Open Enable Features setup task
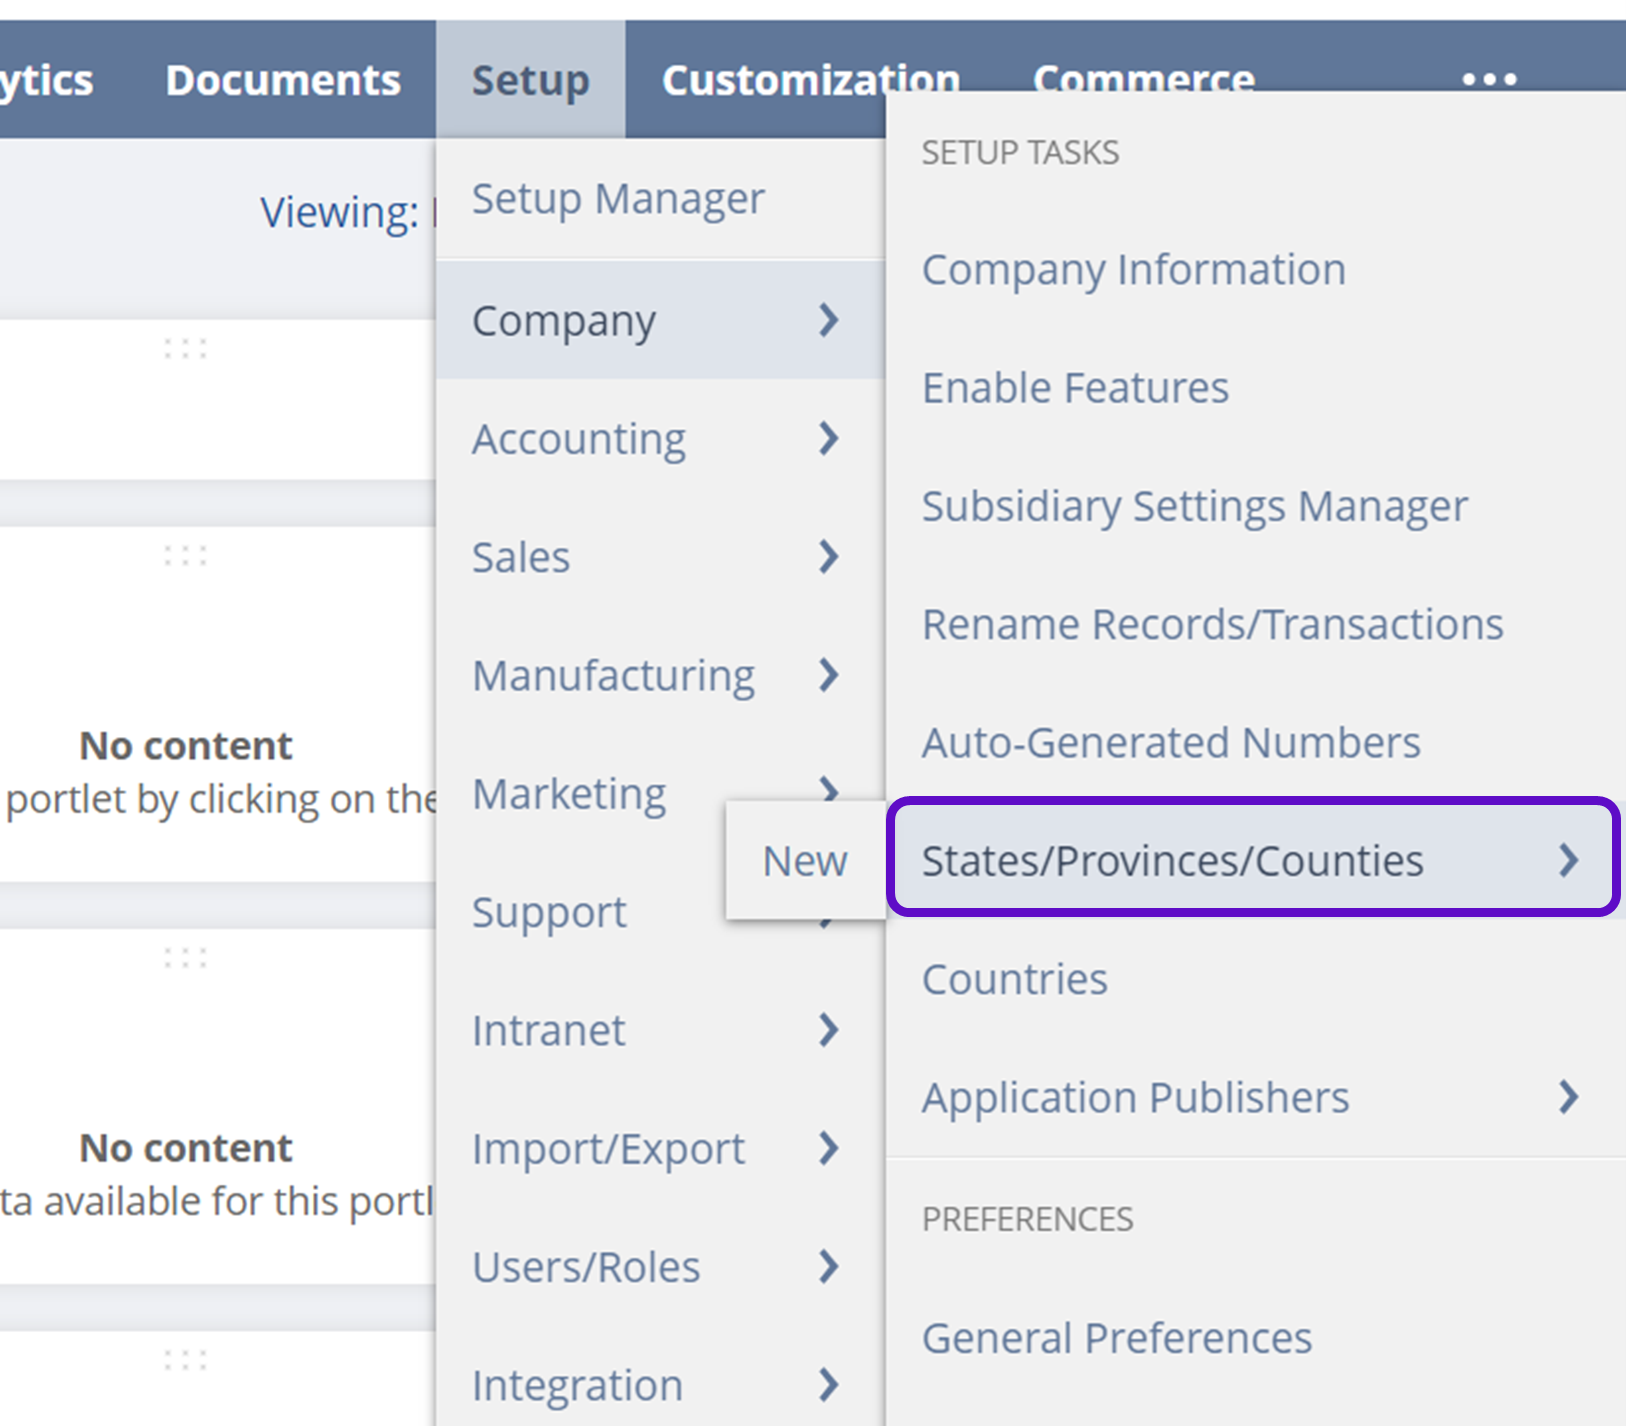This screenshot has height=1426, width=1626. pos(1075,387)
